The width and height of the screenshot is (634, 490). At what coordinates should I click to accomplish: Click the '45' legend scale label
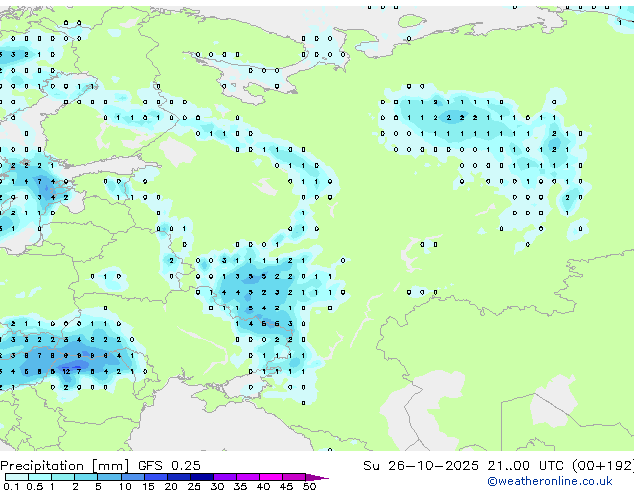(x=286, y=486)
